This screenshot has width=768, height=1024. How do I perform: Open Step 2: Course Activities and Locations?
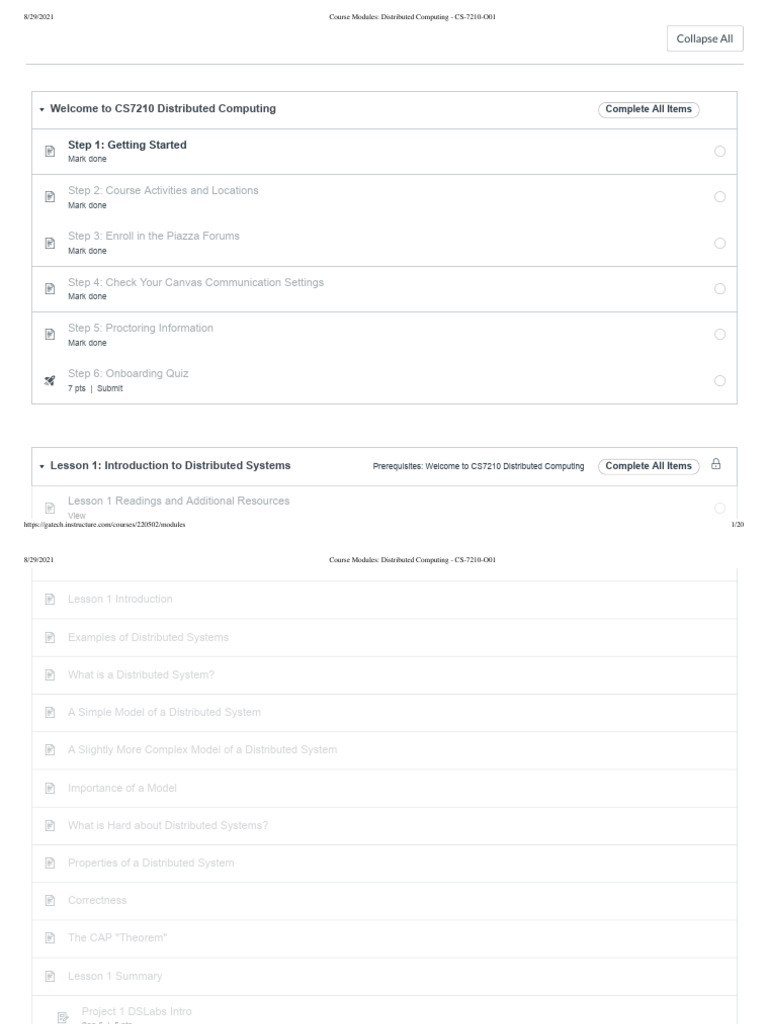pyautogui.click(x=163, y=190)
